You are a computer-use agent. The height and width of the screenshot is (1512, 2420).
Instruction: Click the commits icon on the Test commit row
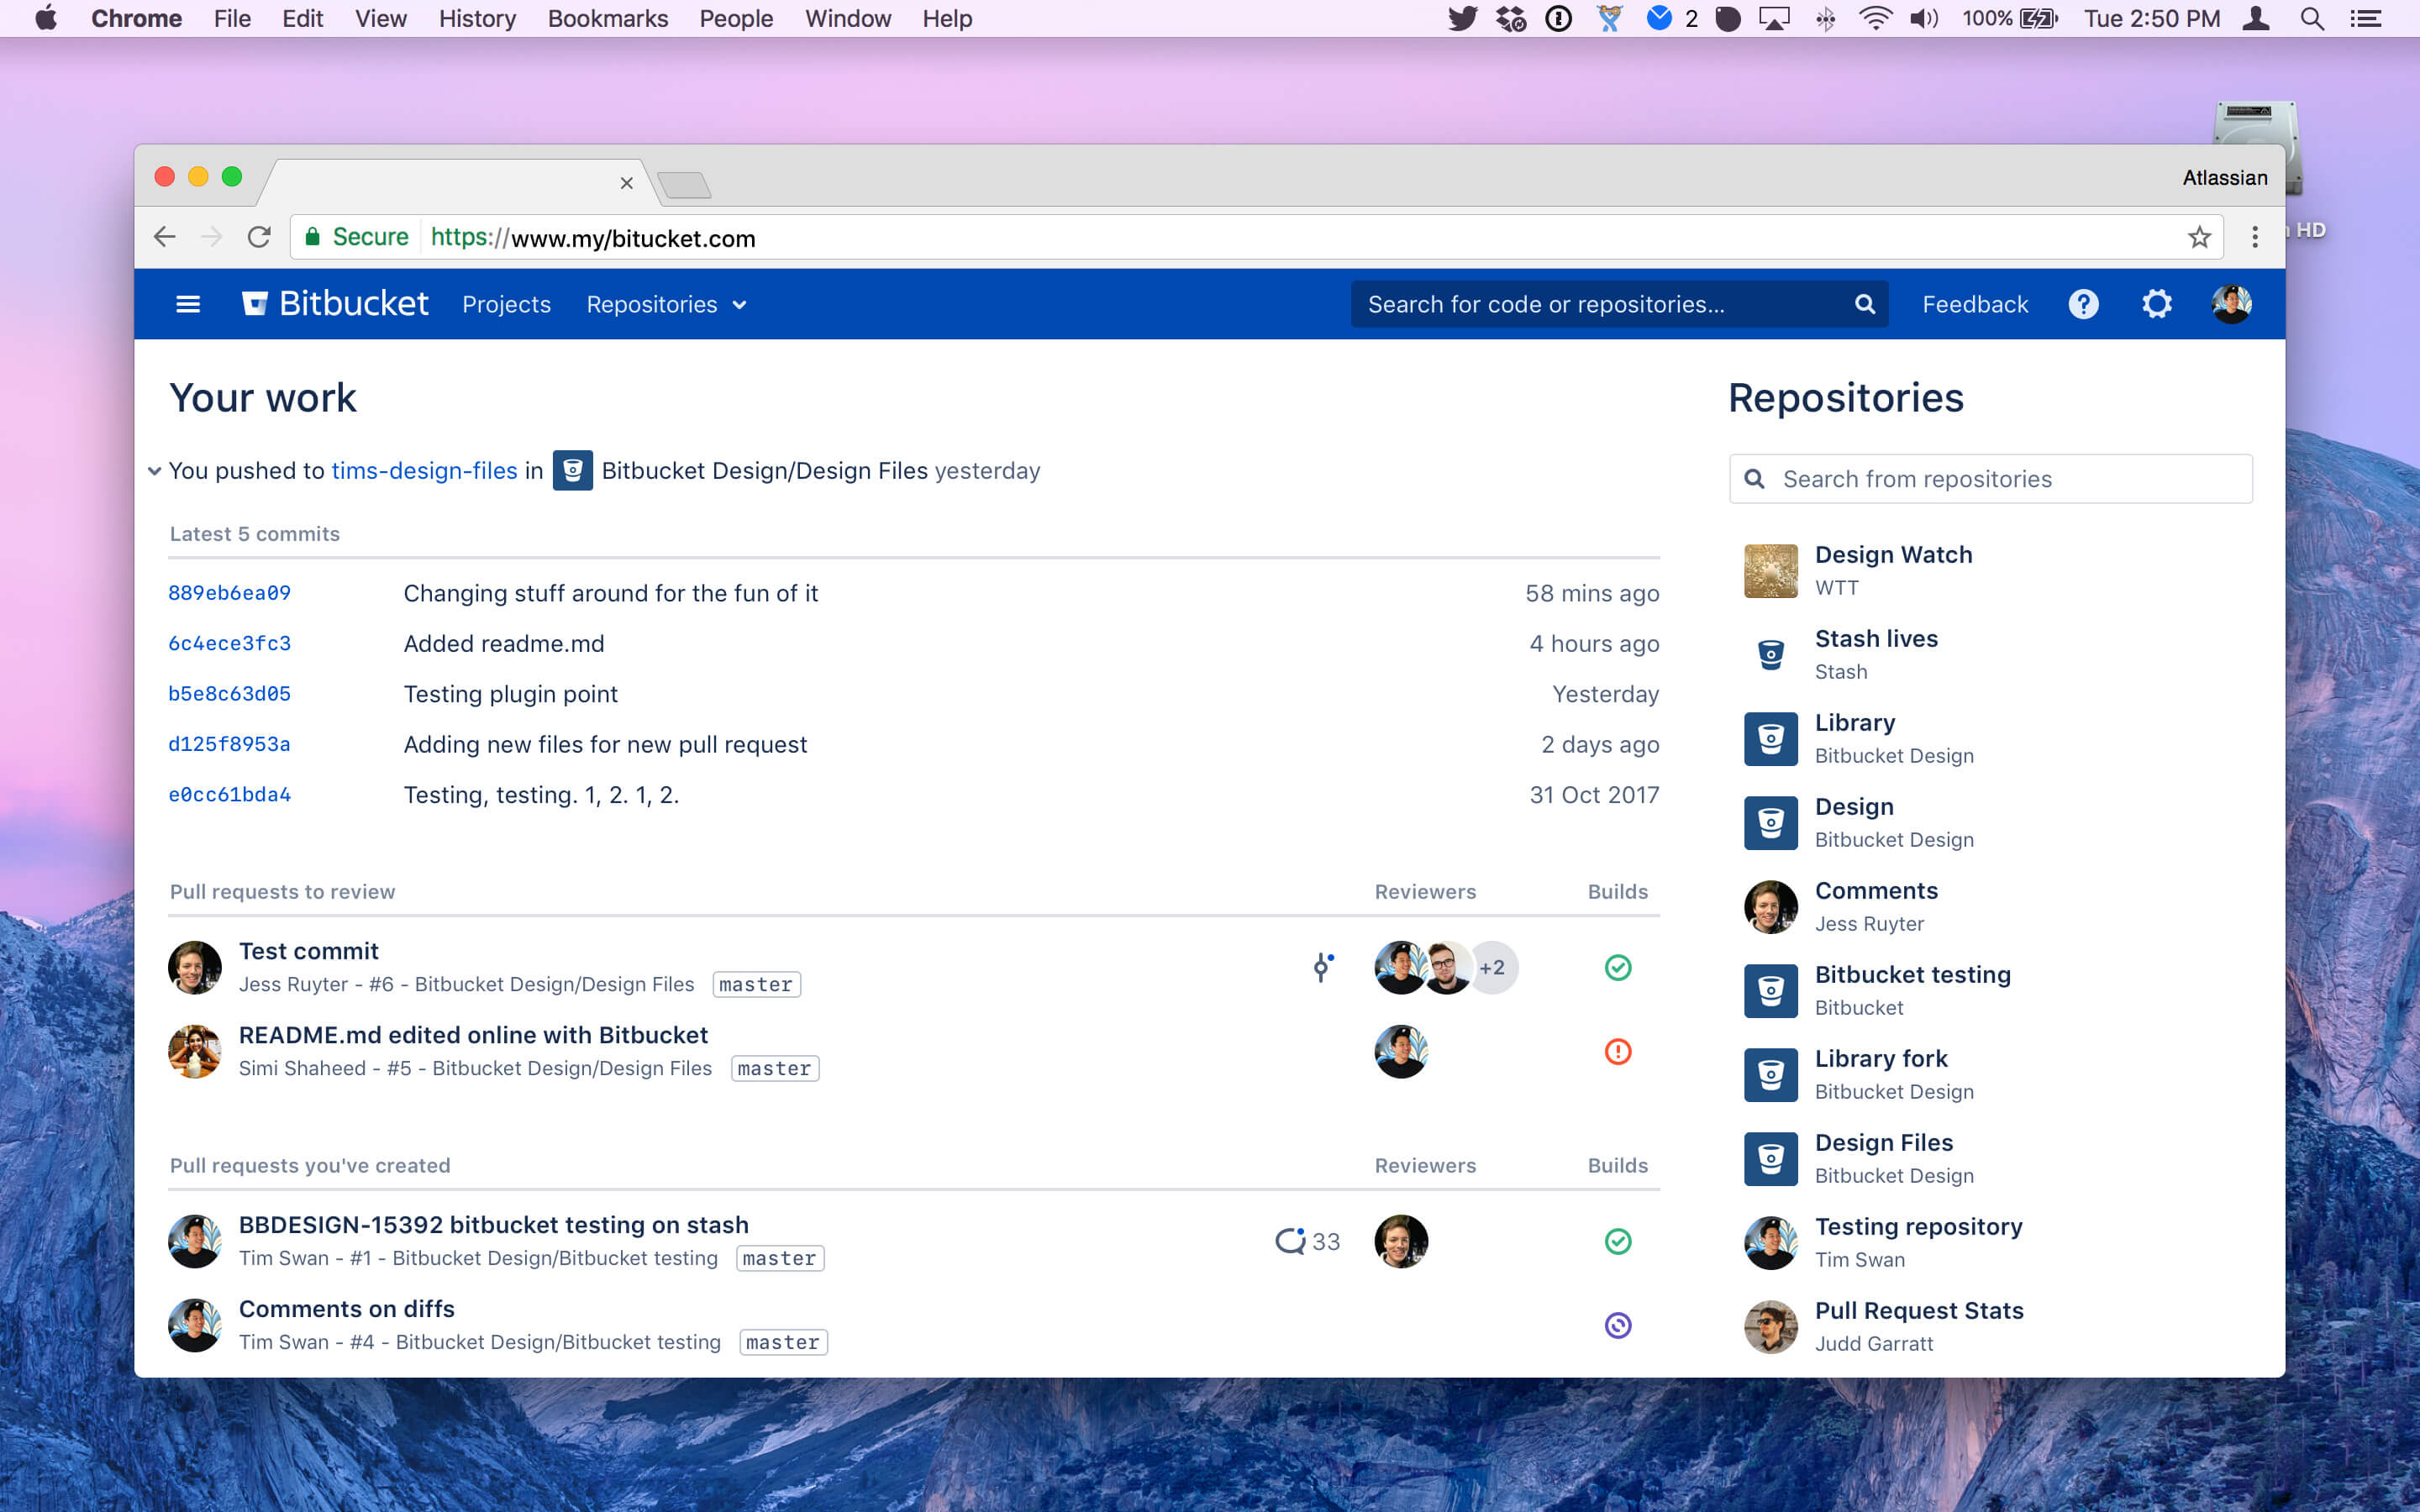pyautogui.click(x=1322, y=967)
